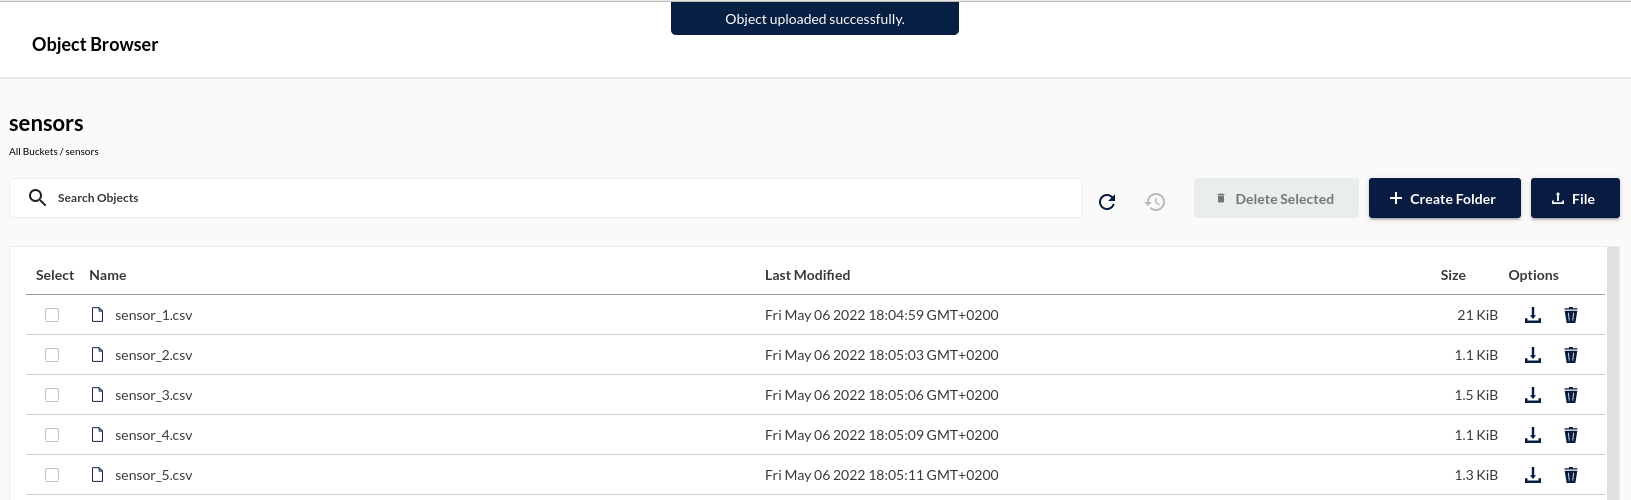Select the sensor_3.csv row checkbox

pyautogui.click(x=52, y=395)
